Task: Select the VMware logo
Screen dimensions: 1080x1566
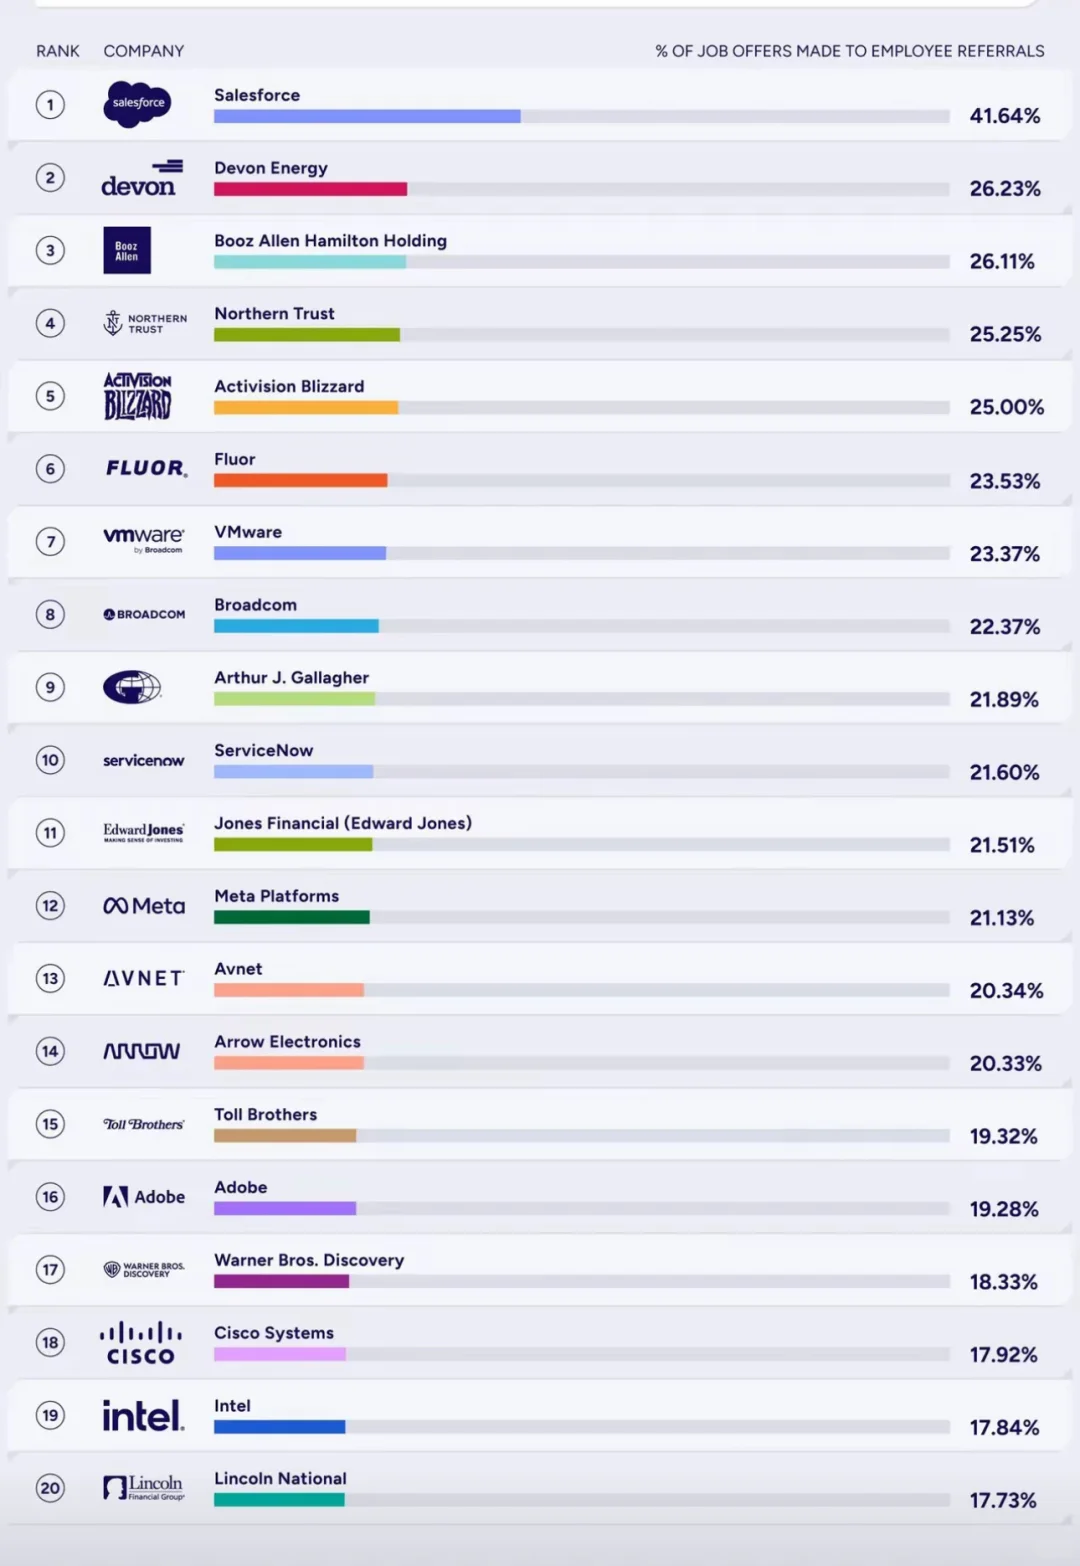Action: 144,539
